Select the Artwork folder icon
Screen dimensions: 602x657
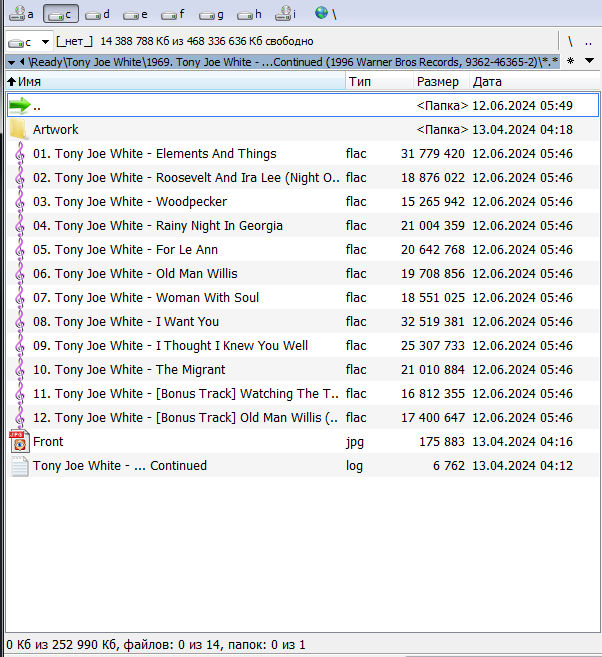[x=18, y=129]
